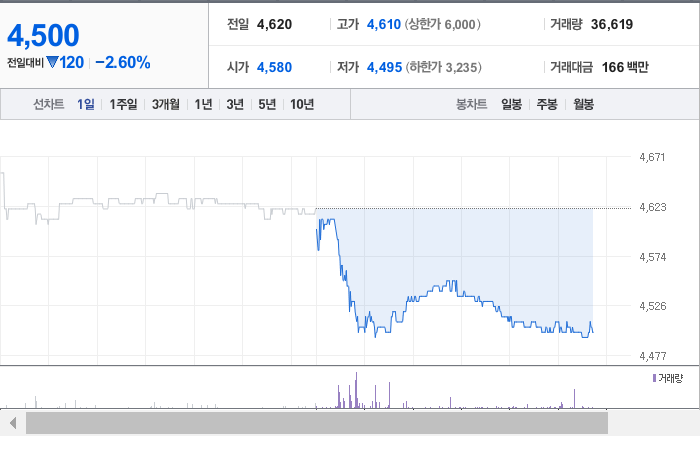The width and height of the screenshot is (700, 450).
Task: Click the 4,526 axis label
Action: point(652,306)
